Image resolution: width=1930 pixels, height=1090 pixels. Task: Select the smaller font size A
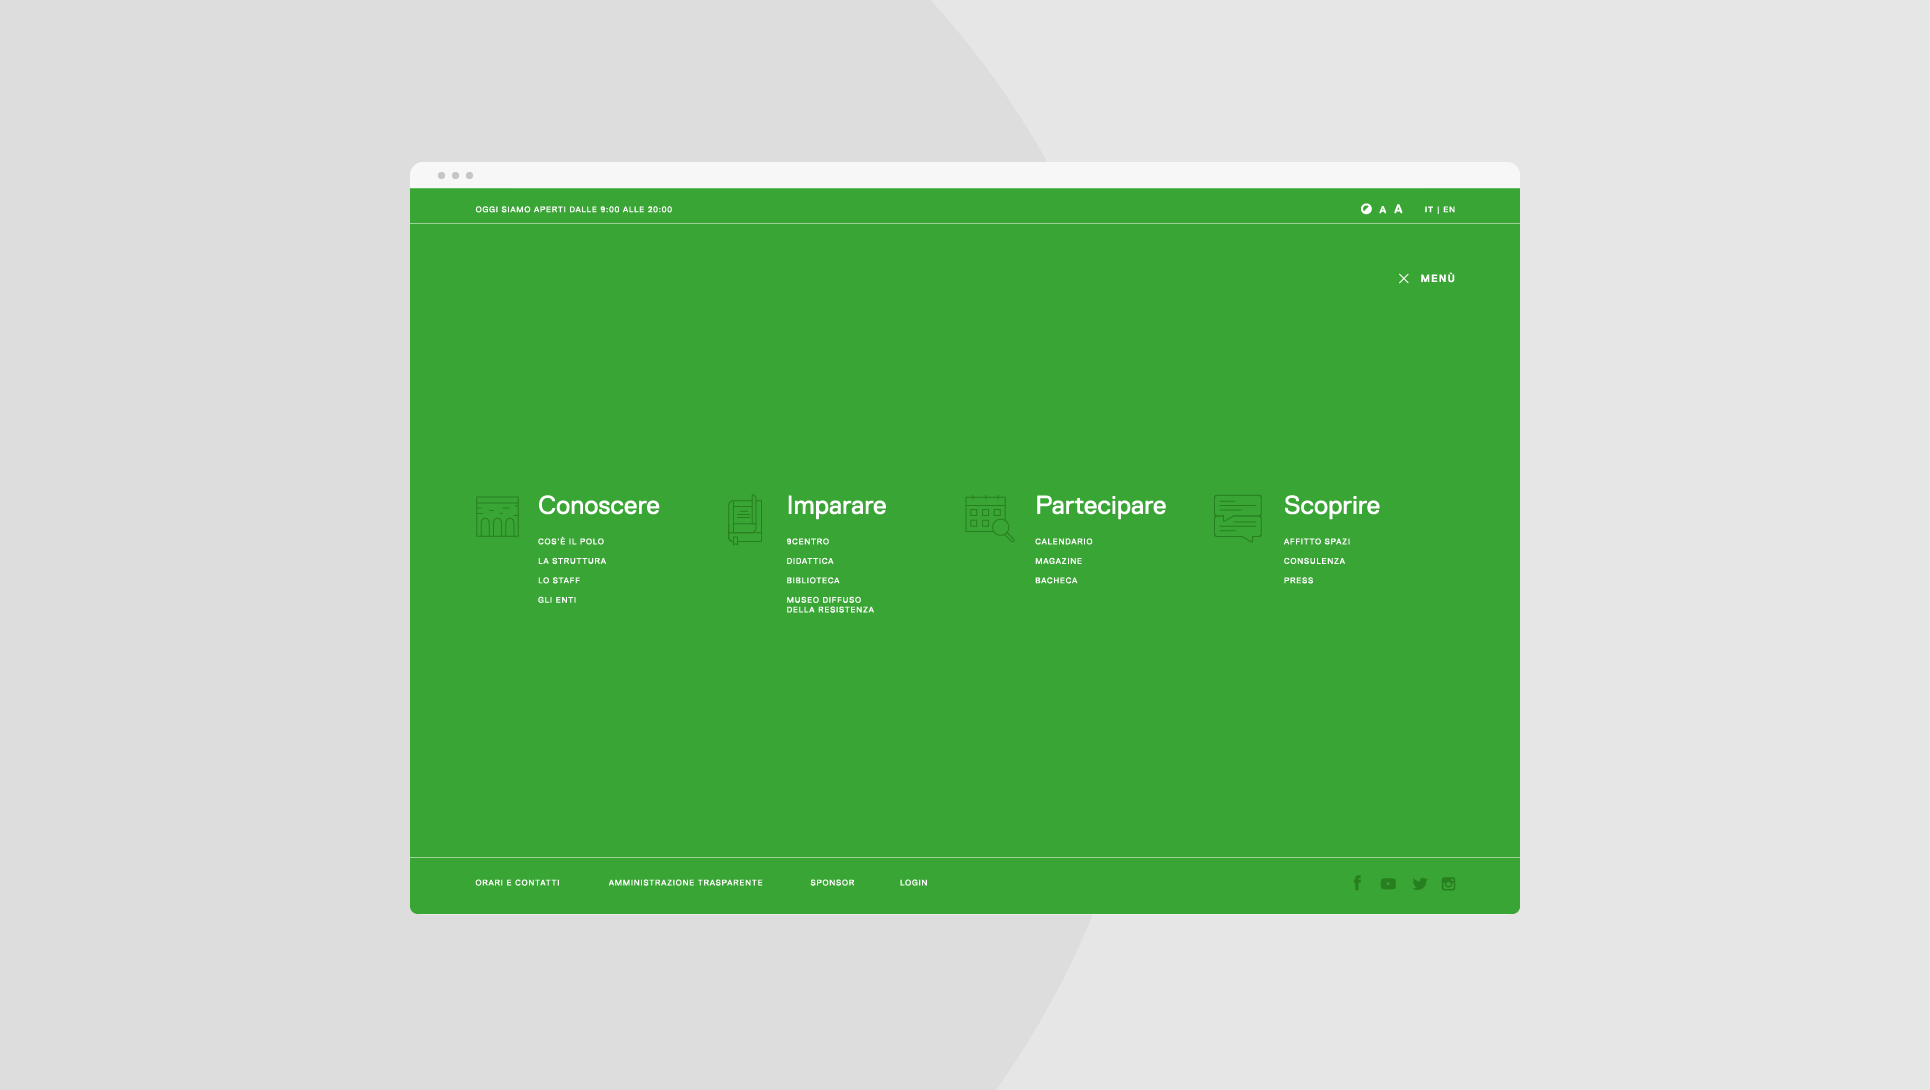(1383, 210)
